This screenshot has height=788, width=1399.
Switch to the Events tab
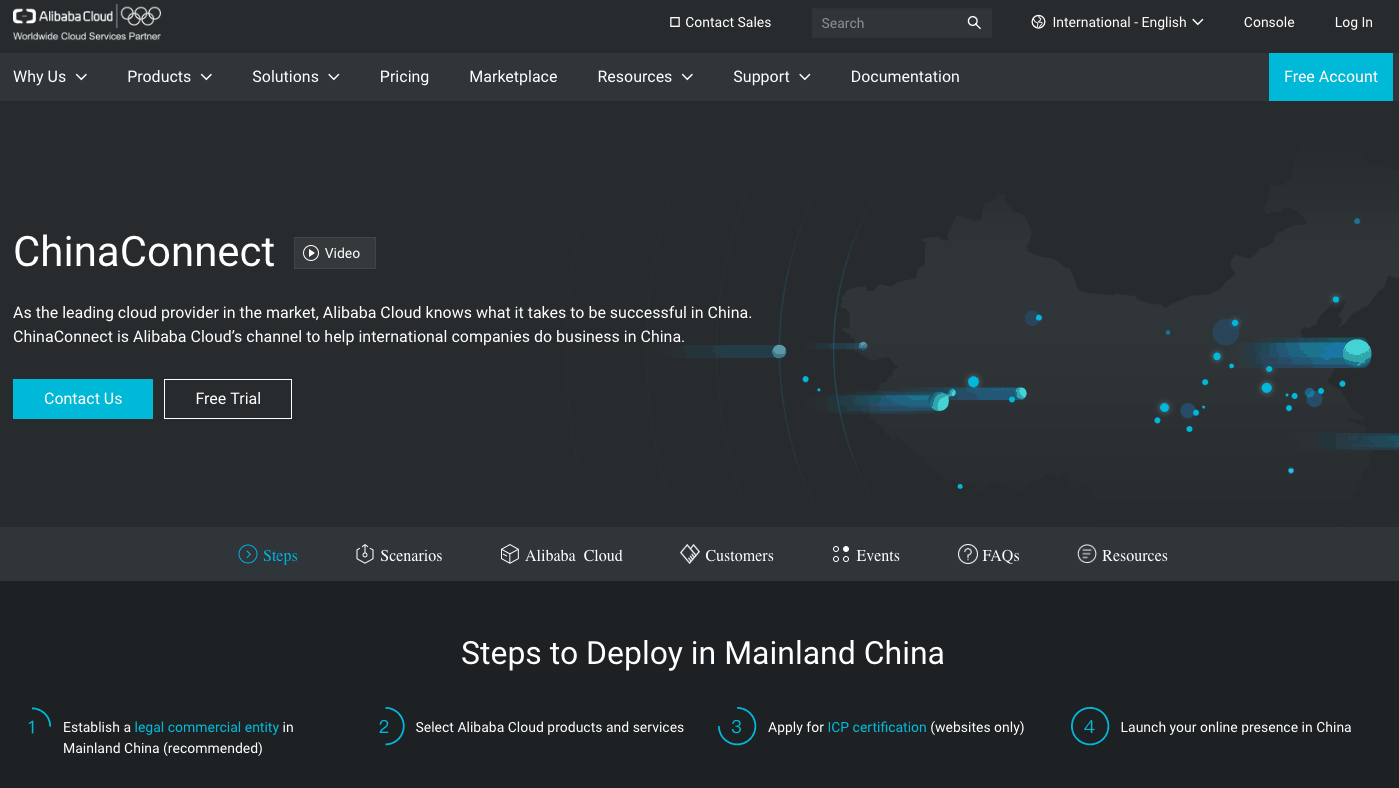click(866, 555)
